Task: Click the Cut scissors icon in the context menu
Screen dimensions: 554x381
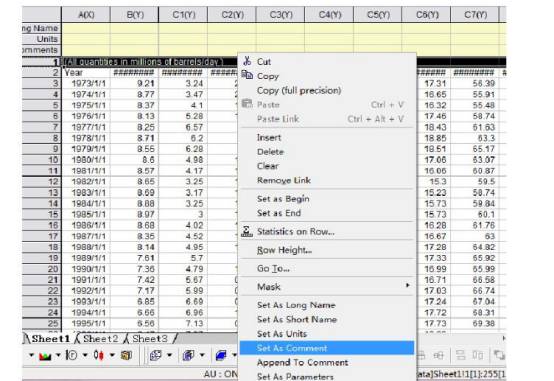Action: pyautogui.click(x=247, y=61)
